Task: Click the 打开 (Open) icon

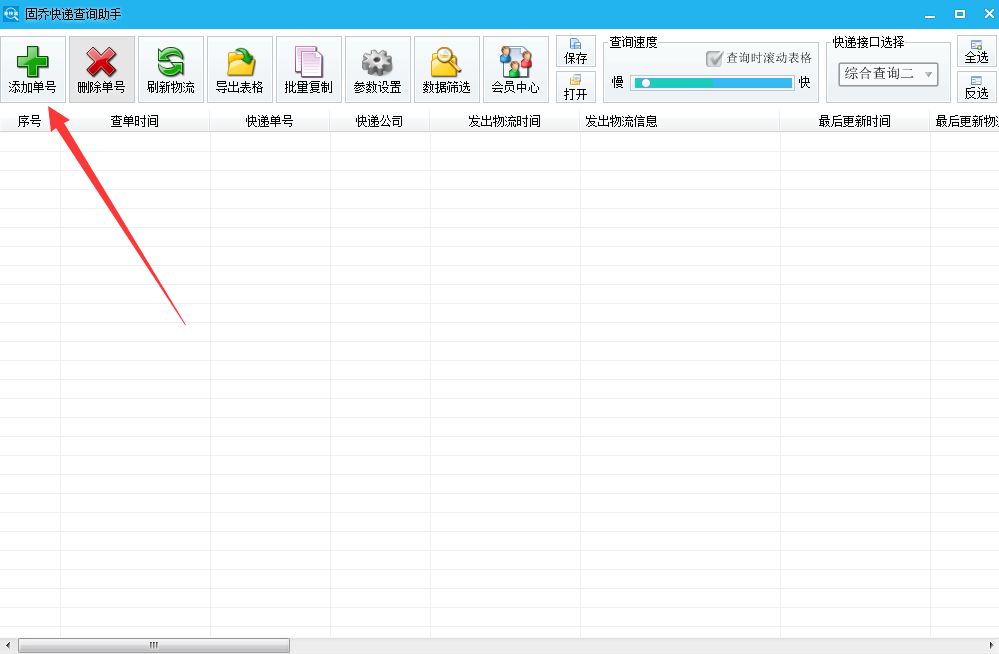Action: (x=576, y=90)
